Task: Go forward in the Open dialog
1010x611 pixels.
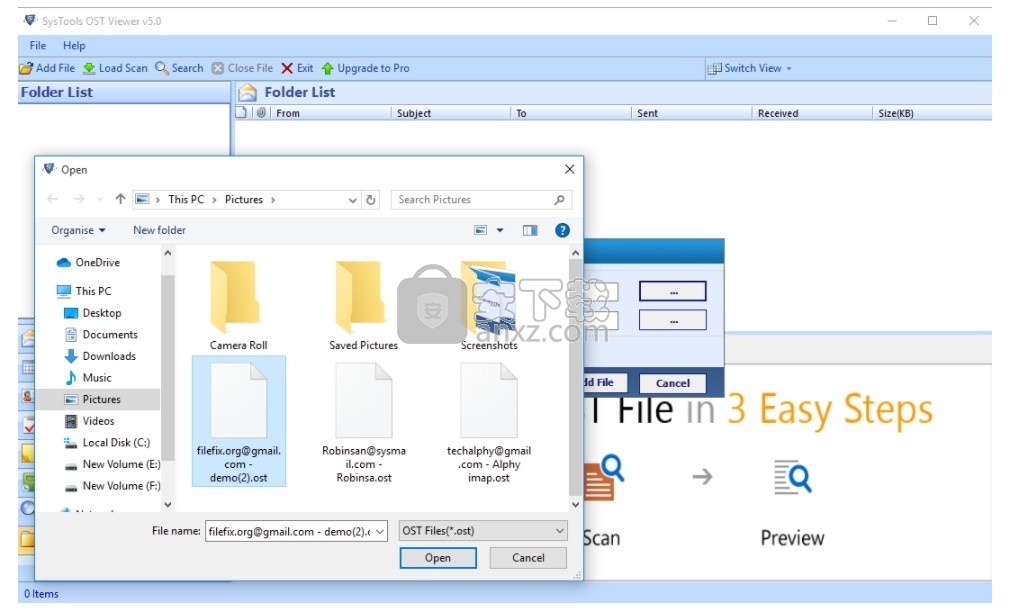Action: coord(79,200)
